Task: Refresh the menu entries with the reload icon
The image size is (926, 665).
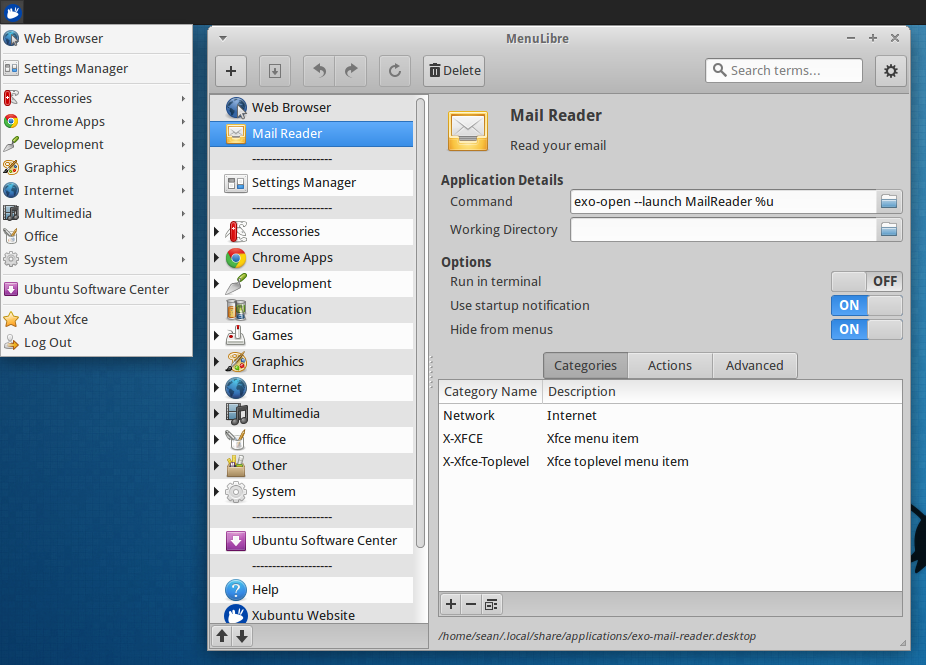Action: 395,71
